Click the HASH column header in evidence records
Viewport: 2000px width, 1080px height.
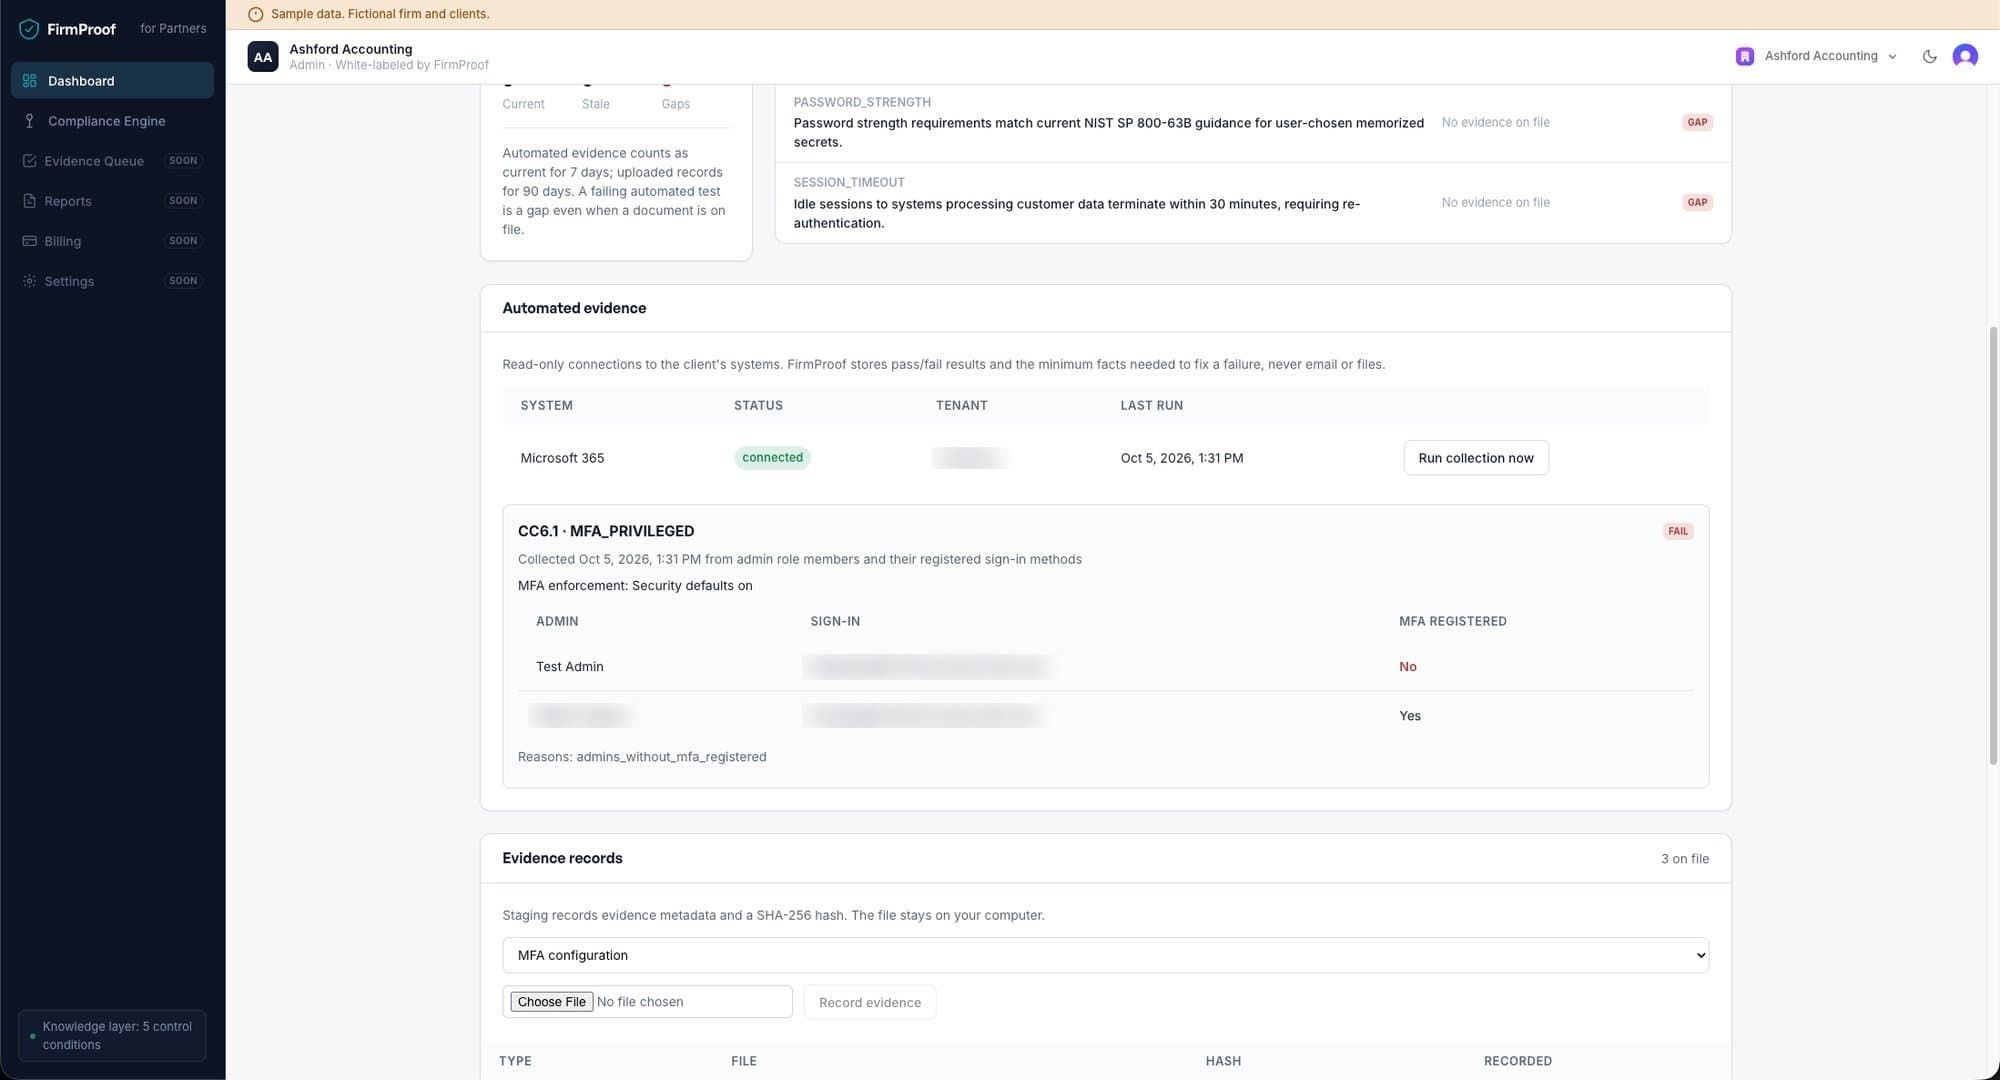click(x=1222, y=1061)
